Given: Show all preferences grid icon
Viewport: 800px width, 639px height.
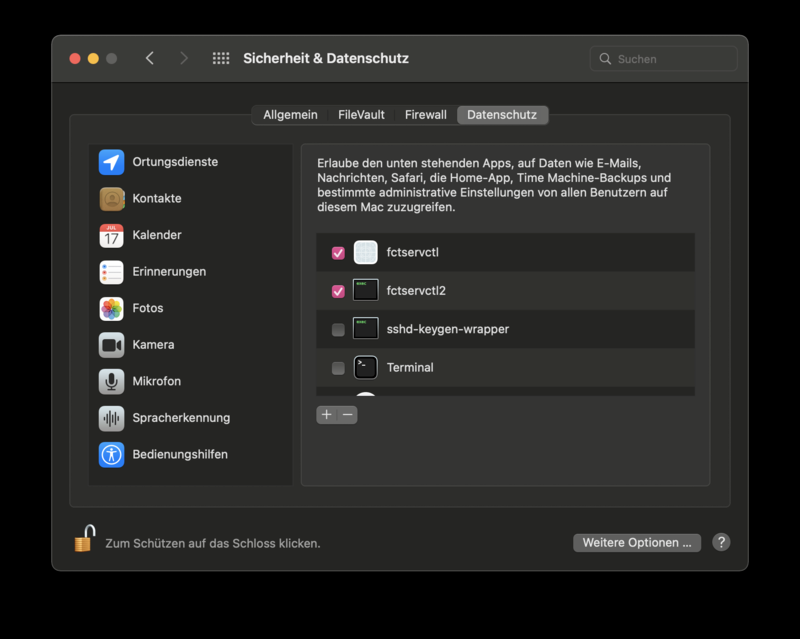Looking at the screenshot, I should click(x=221, y=59).
